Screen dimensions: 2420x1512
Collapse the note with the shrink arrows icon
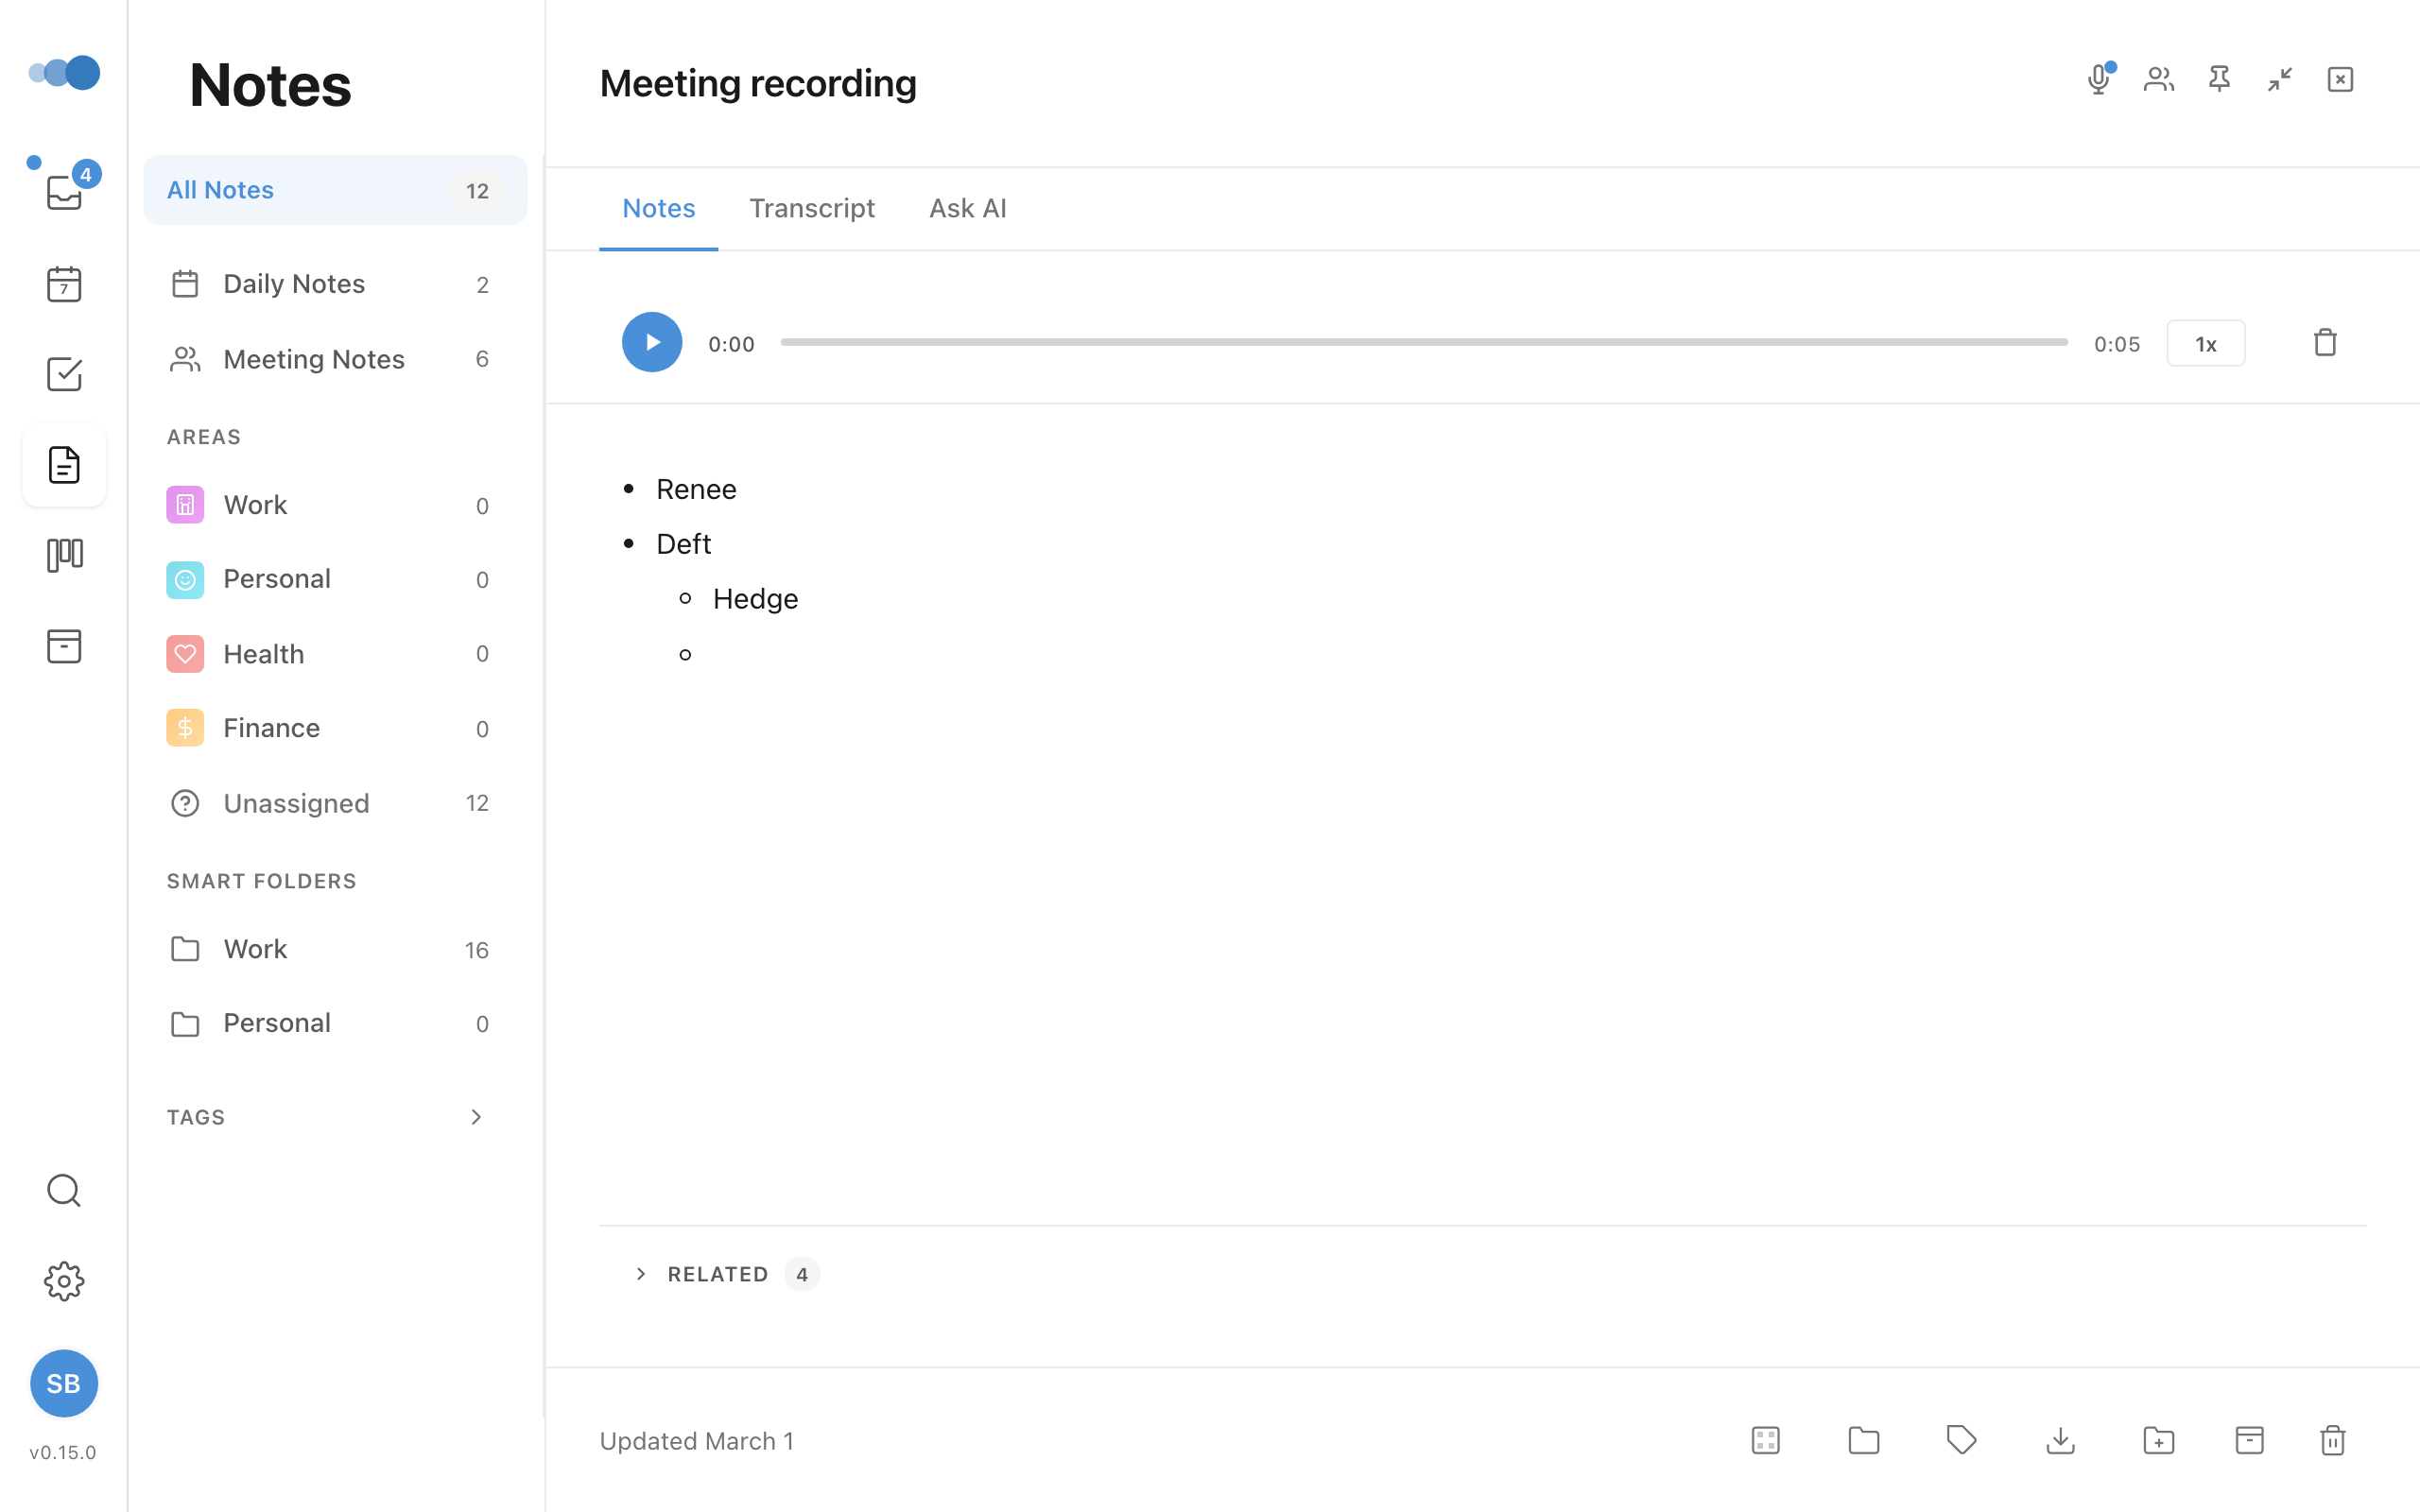pos(2280,79)
